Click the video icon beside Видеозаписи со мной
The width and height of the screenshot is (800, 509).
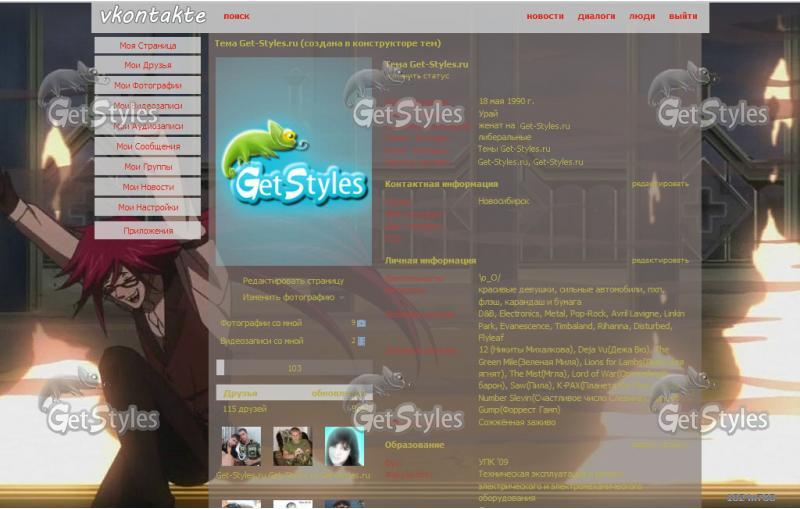click(x=361, y=341)
